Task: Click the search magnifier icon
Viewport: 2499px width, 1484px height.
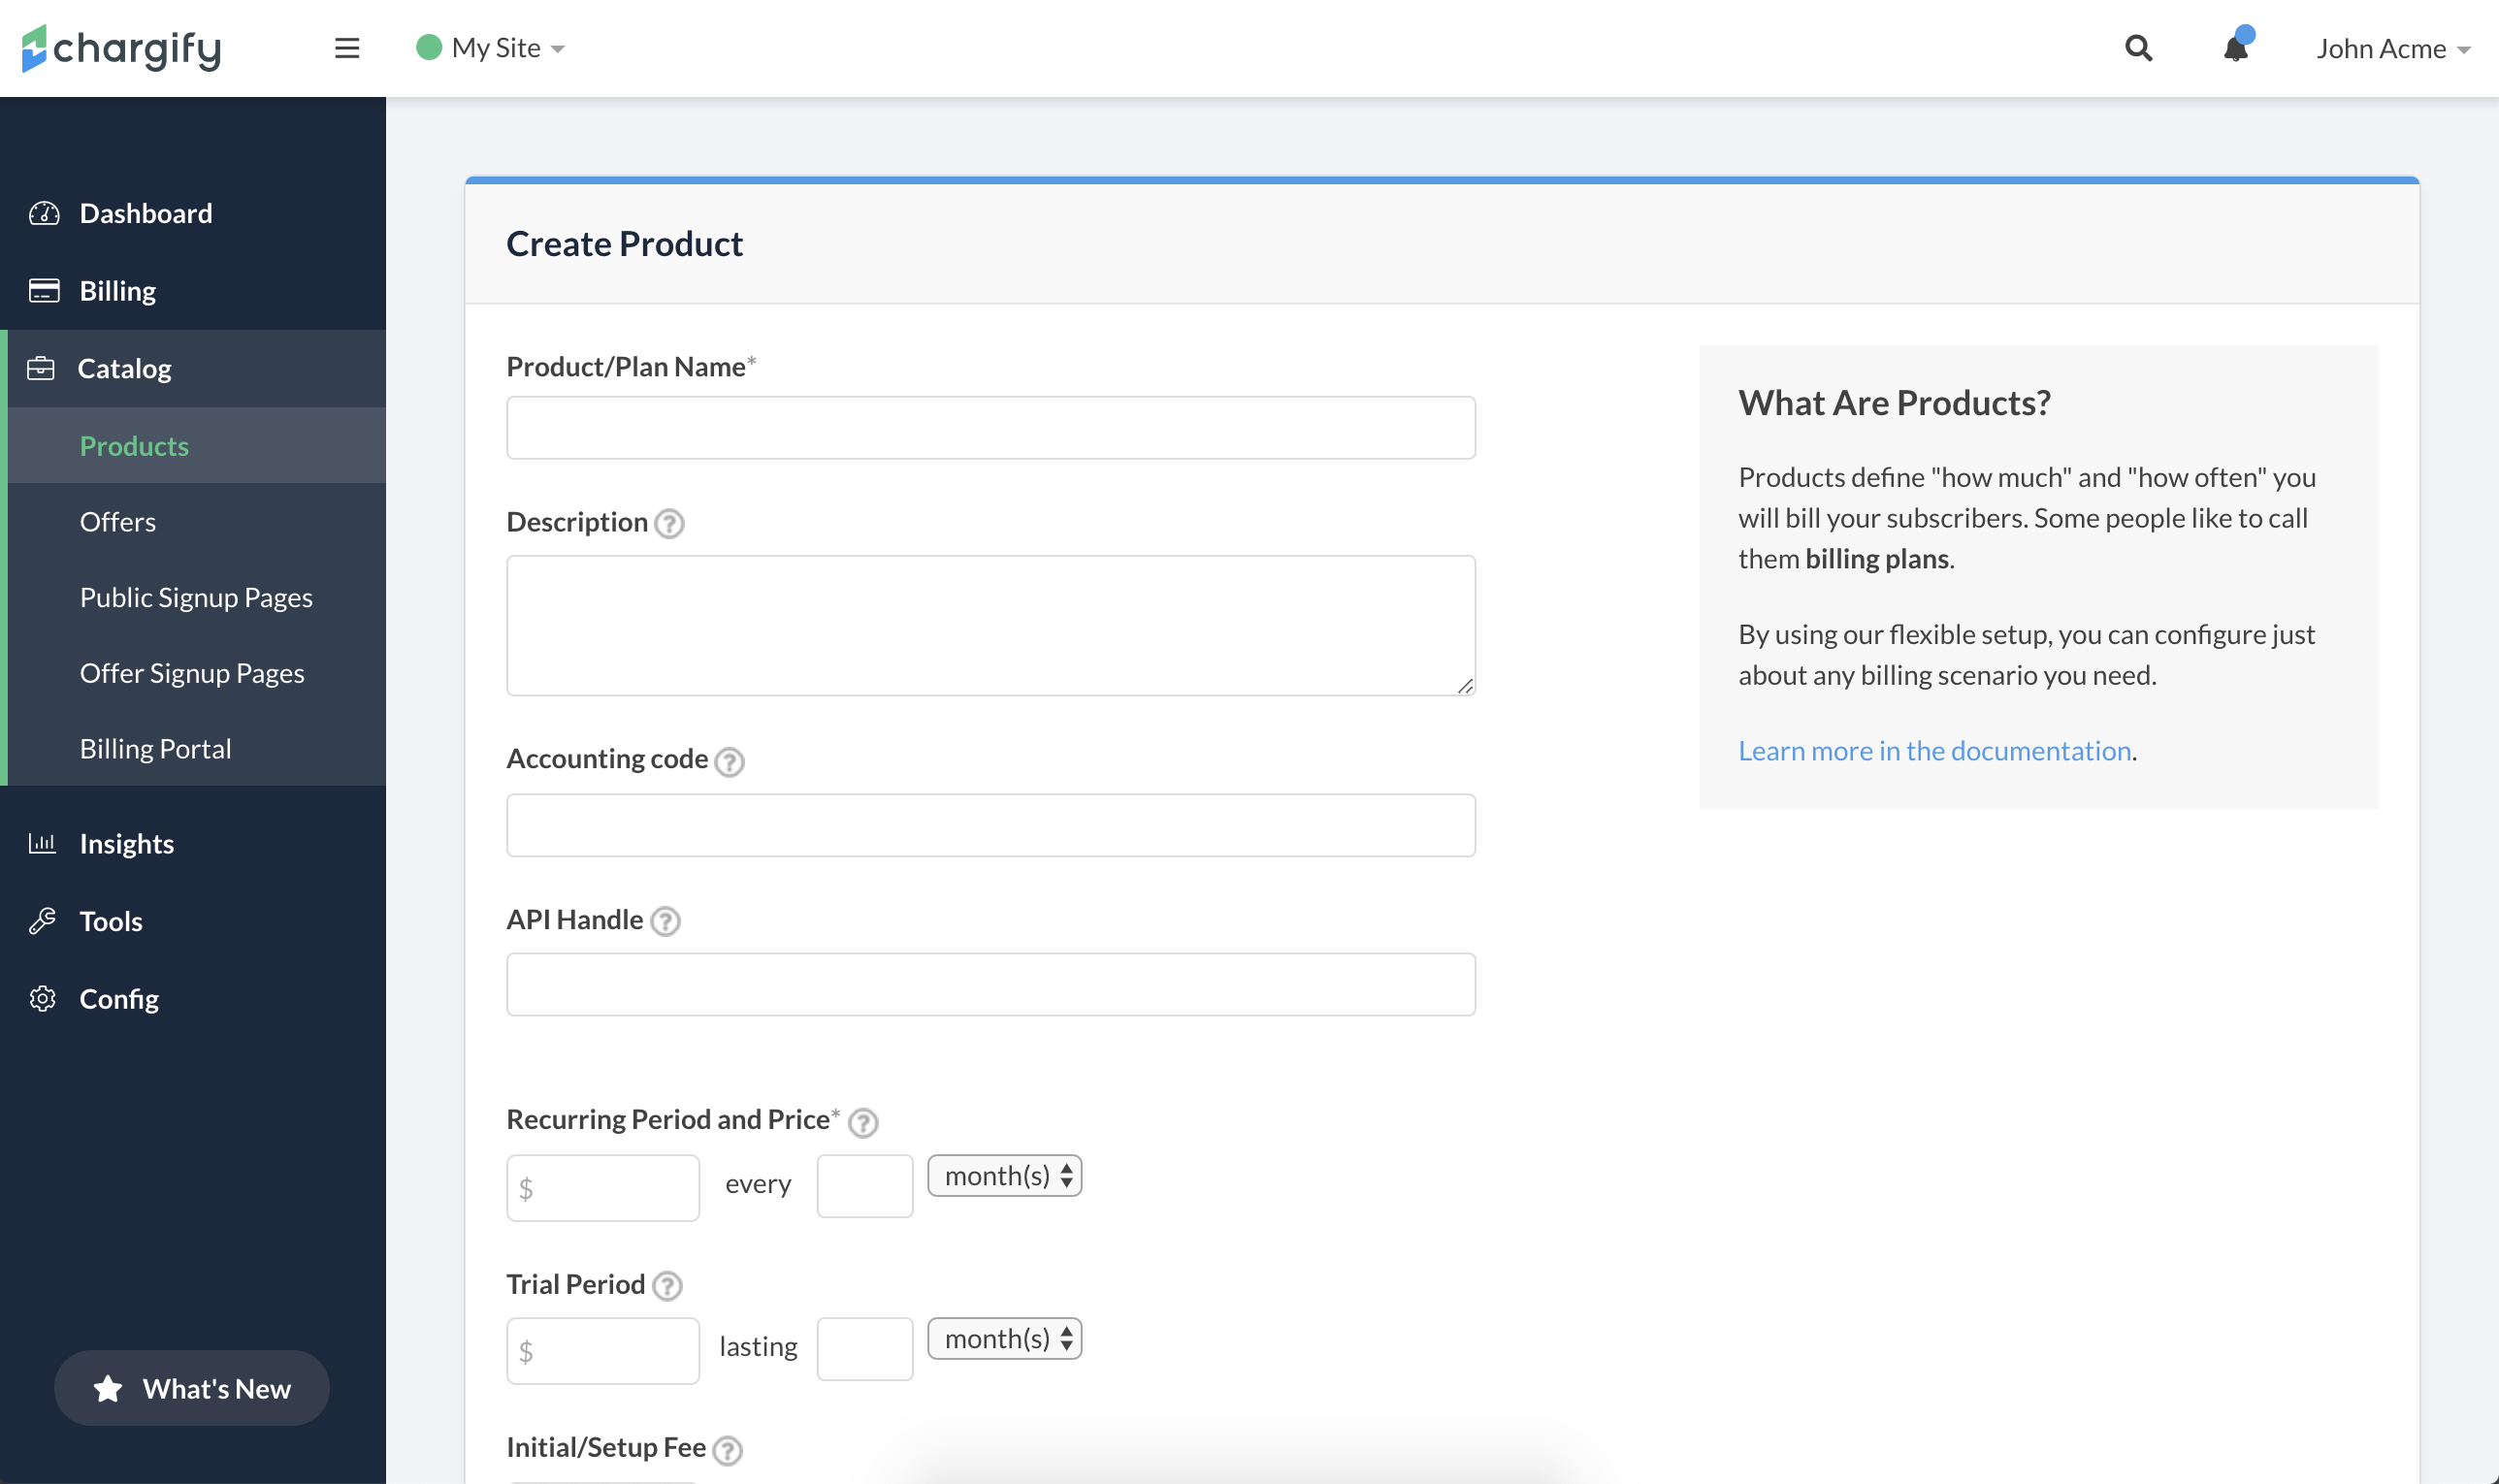Action: coord(2138,48)
